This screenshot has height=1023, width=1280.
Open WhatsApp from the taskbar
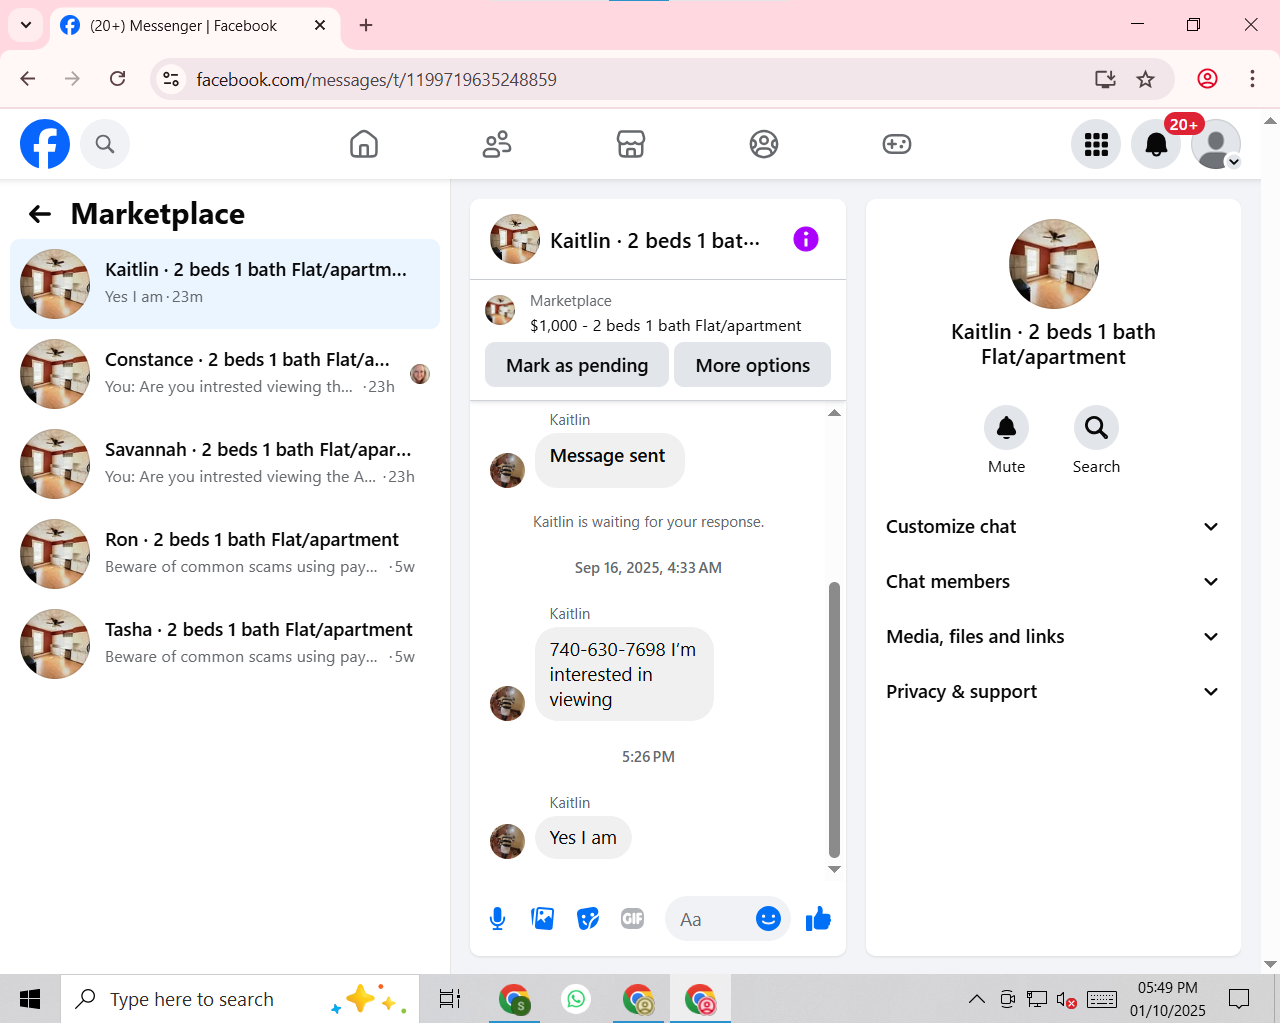[576, 999]
